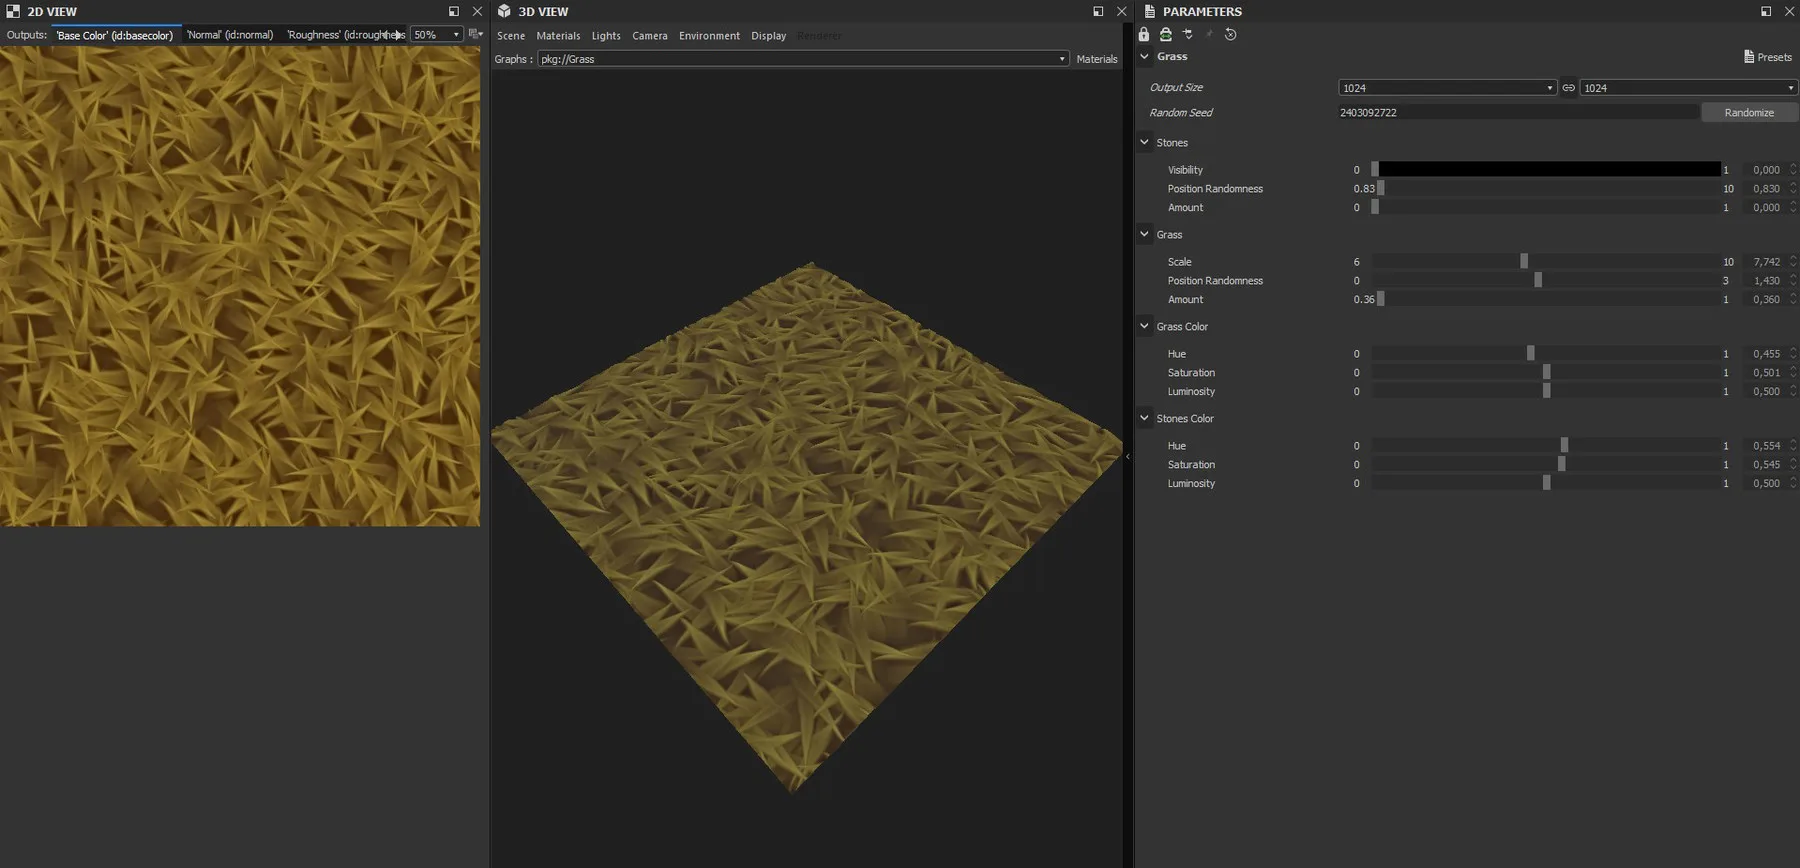The width and height of the screenshot is (1800, 868).
Task: Click the 3D VIEW cube panel icon
Action: click(504, 11)
